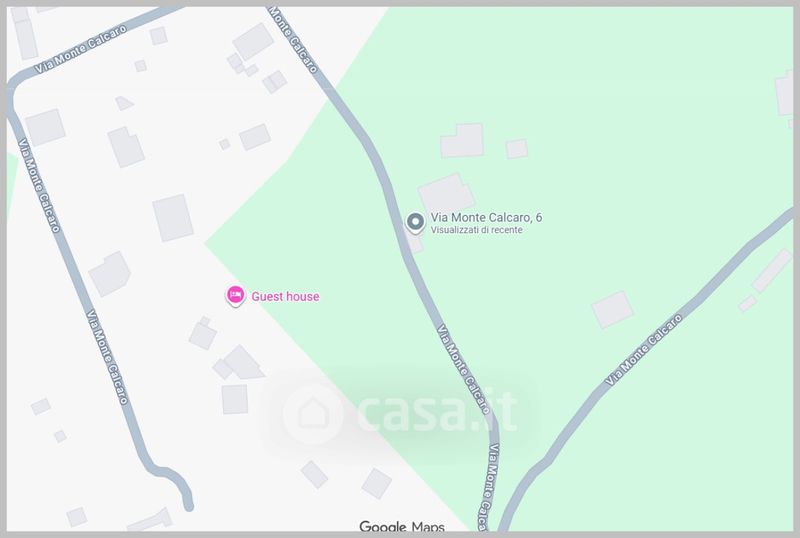
Task: Click the road label on the right diagonal road
Action: pyautogui.click(x=643, y=349)
